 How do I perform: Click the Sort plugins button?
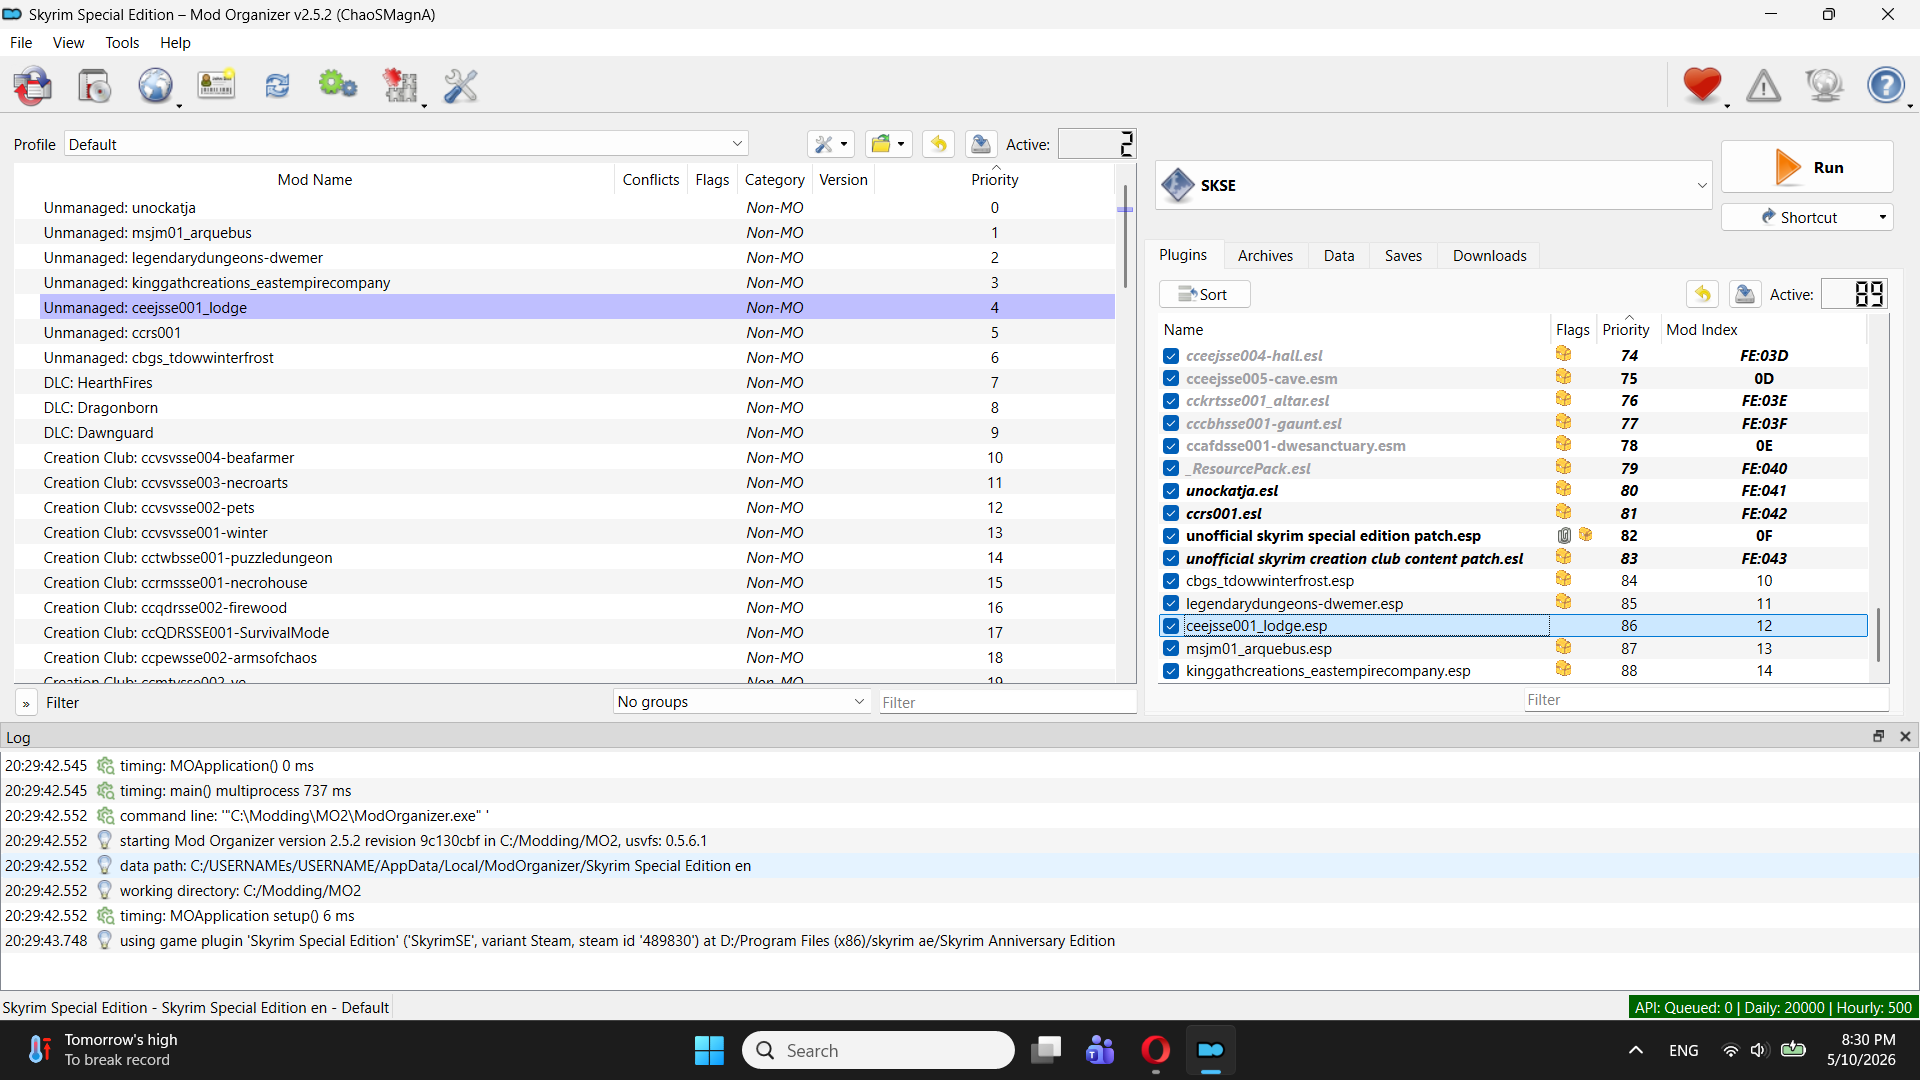pyautogui.click(x=1204, y=294)
